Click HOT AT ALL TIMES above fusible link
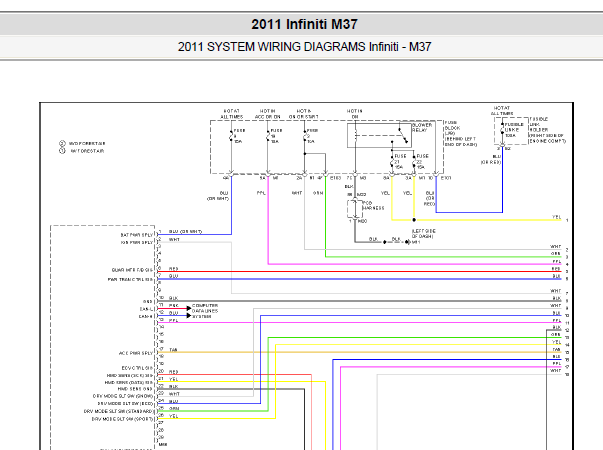Image resolution: width=603 pixels, height=450 pixels. click(502, 111)
